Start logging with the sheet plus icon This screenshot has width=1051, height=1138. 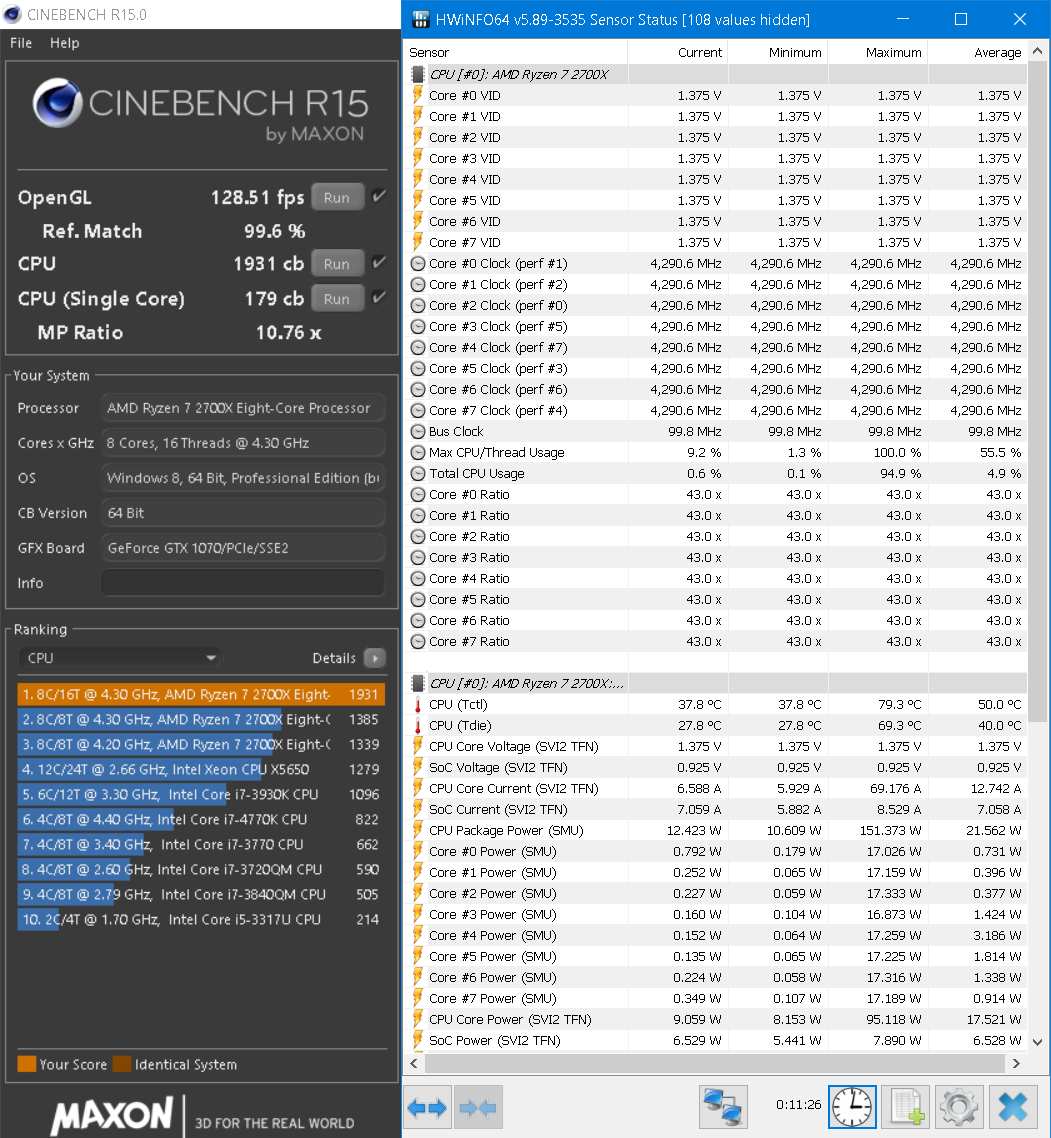tap(905, 1107)
